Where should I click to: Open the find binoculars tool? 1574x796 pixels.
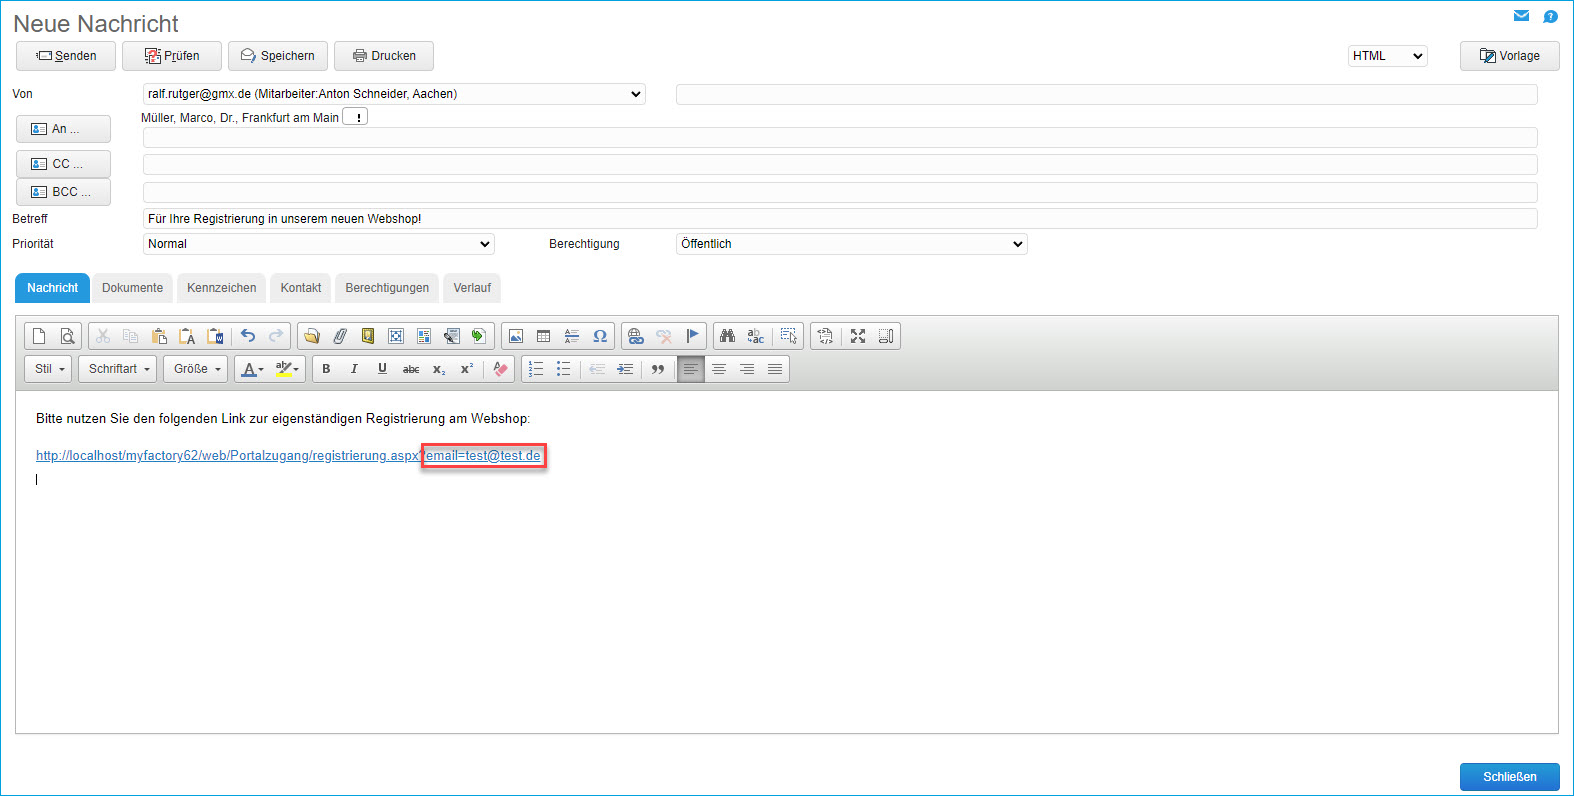727,336
